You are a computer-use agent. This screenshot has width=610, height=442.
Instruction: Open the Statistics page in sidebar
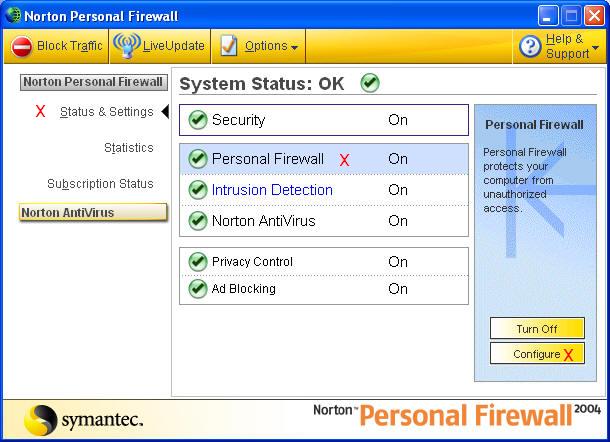129,148
